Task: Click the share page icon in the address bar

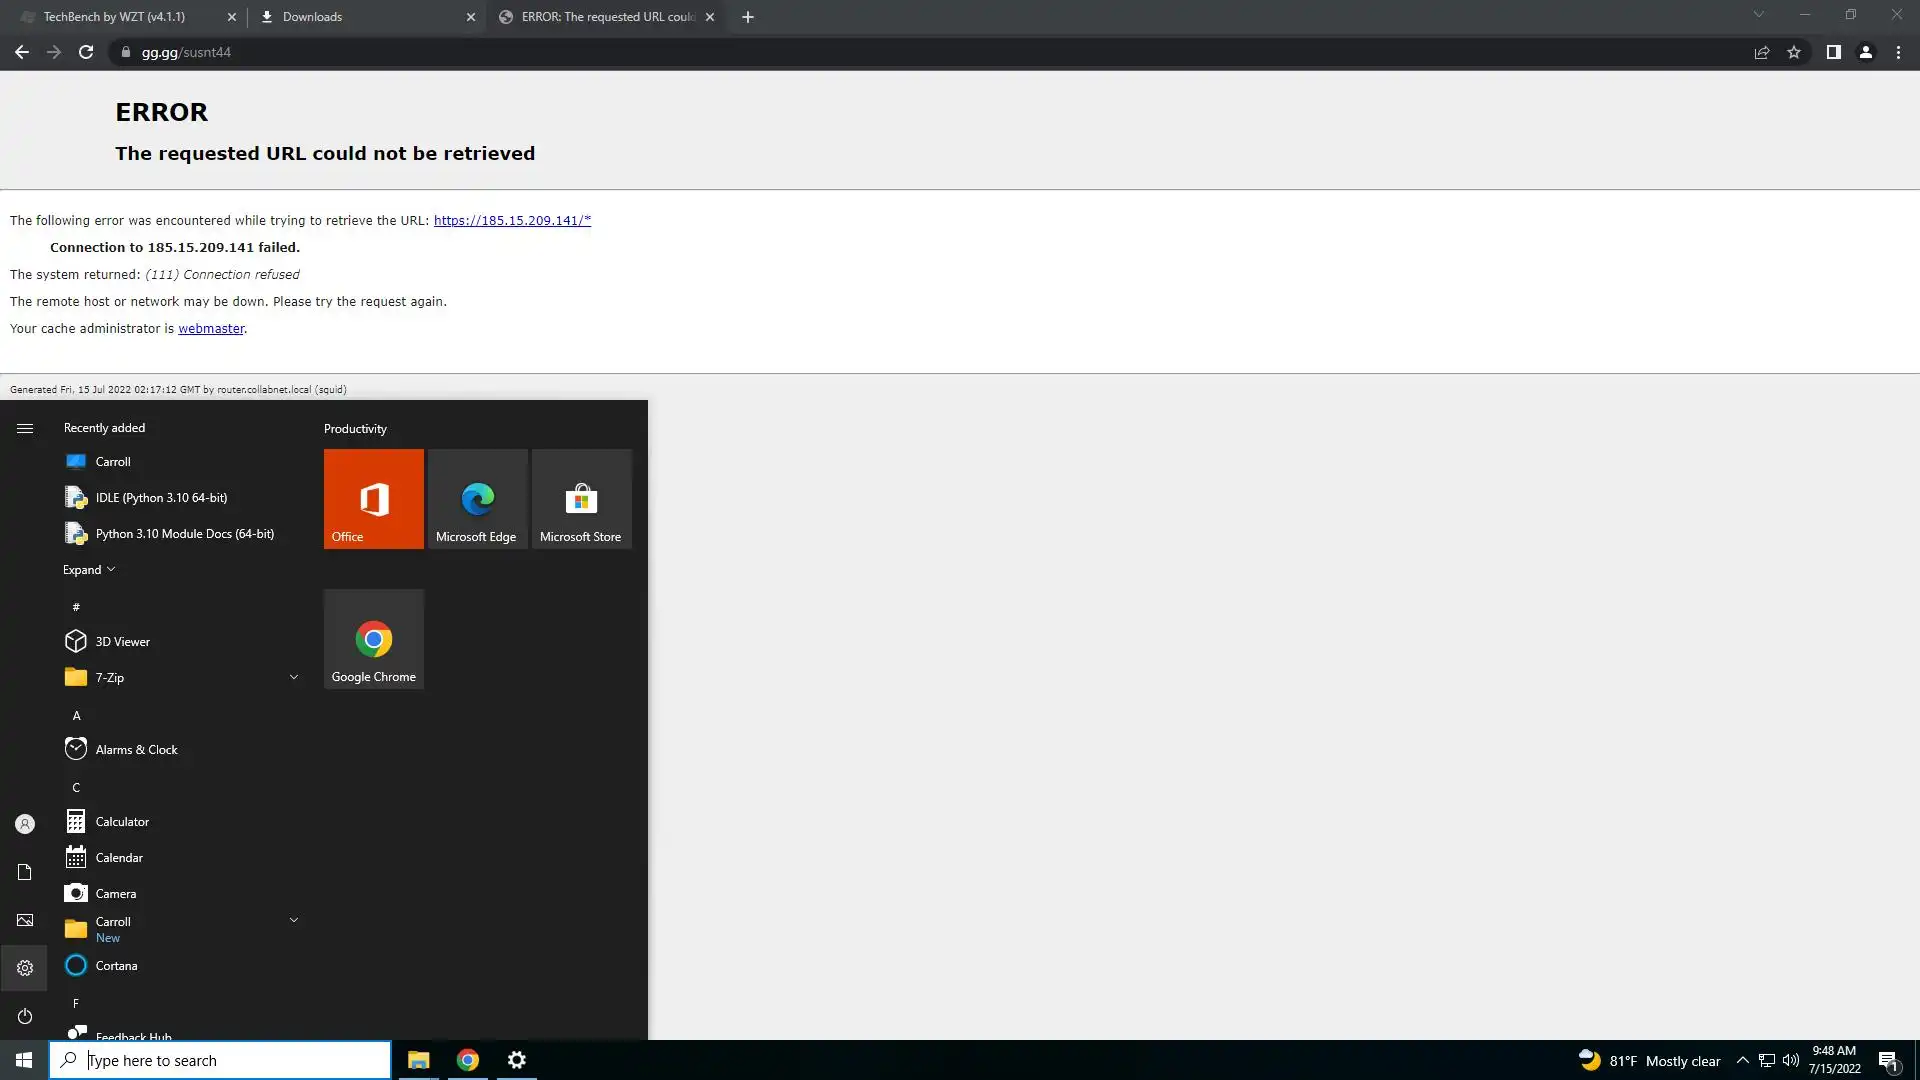Action: coord(1762,52)
